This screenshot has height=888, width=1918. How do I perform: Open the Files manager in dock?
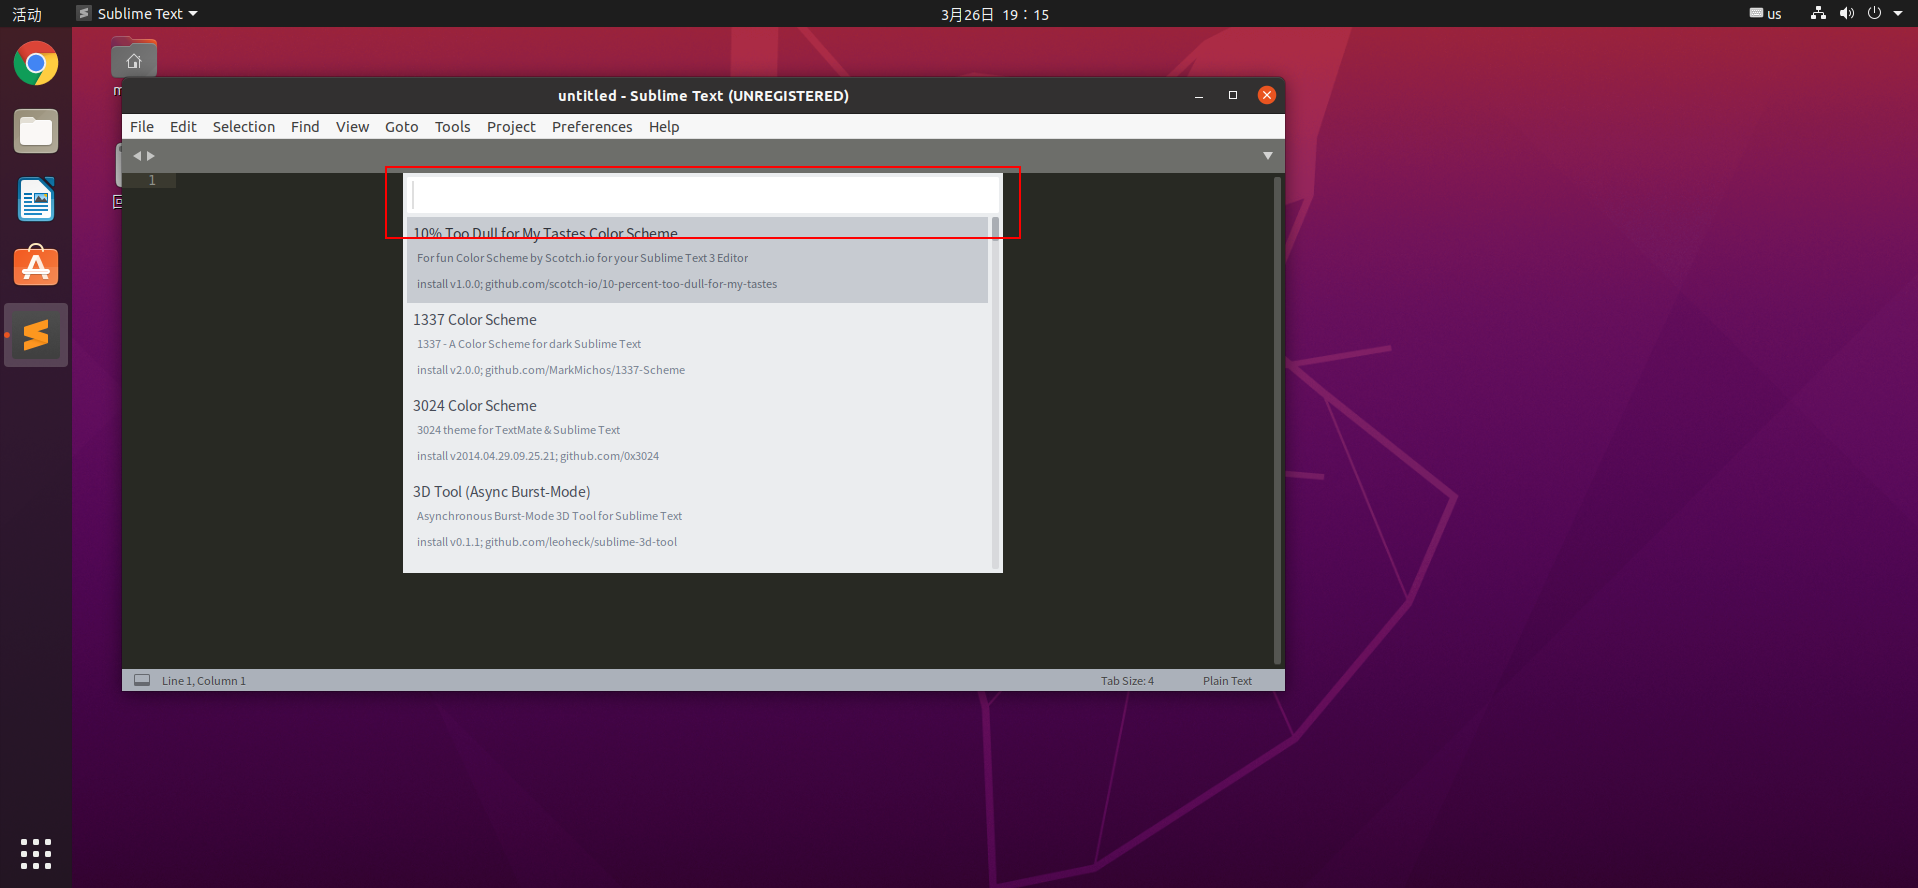click(36, 131)
